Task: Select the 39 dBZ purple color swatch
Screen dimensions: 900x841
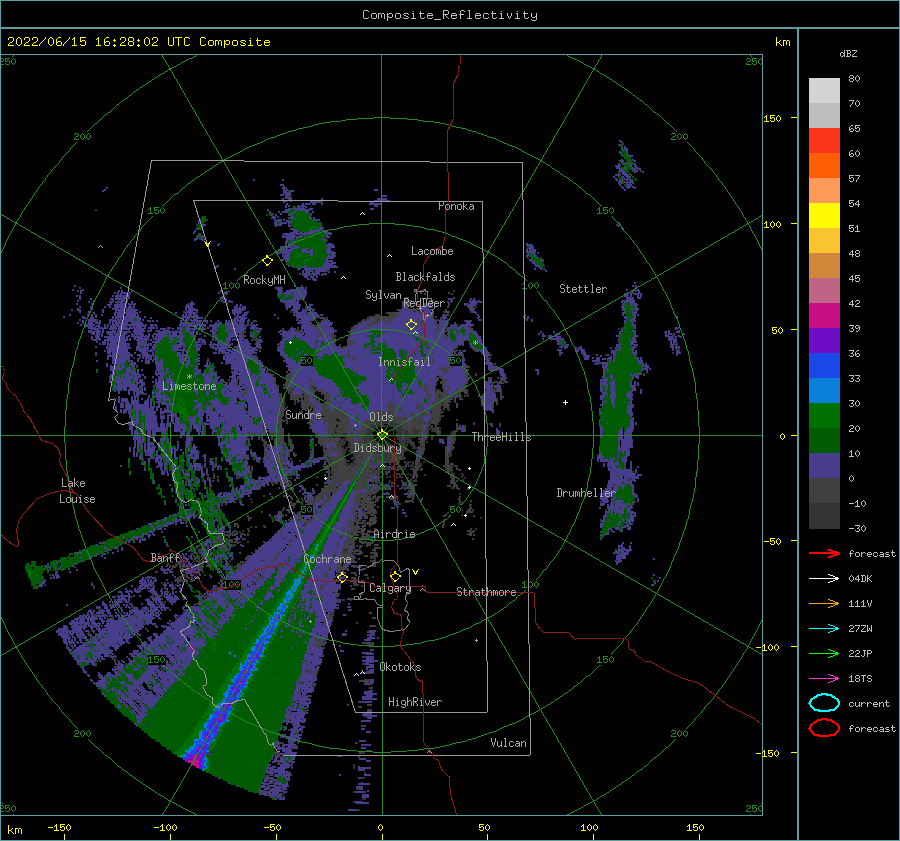Action: pyautogui.click(x=824, y=340)
